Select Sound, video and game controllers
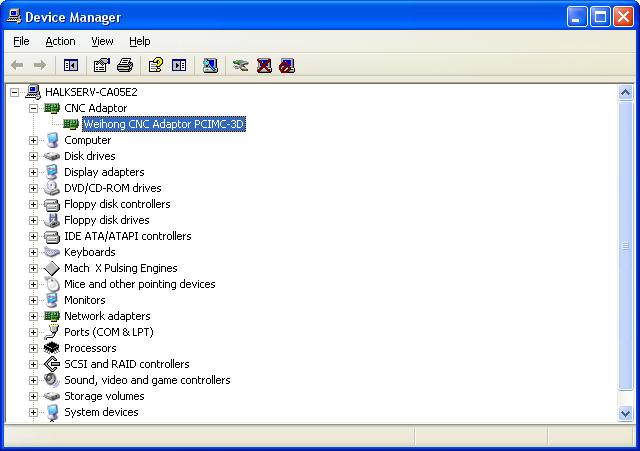The width and height of the screenshot is (640, 451). [x=147, y=380]
